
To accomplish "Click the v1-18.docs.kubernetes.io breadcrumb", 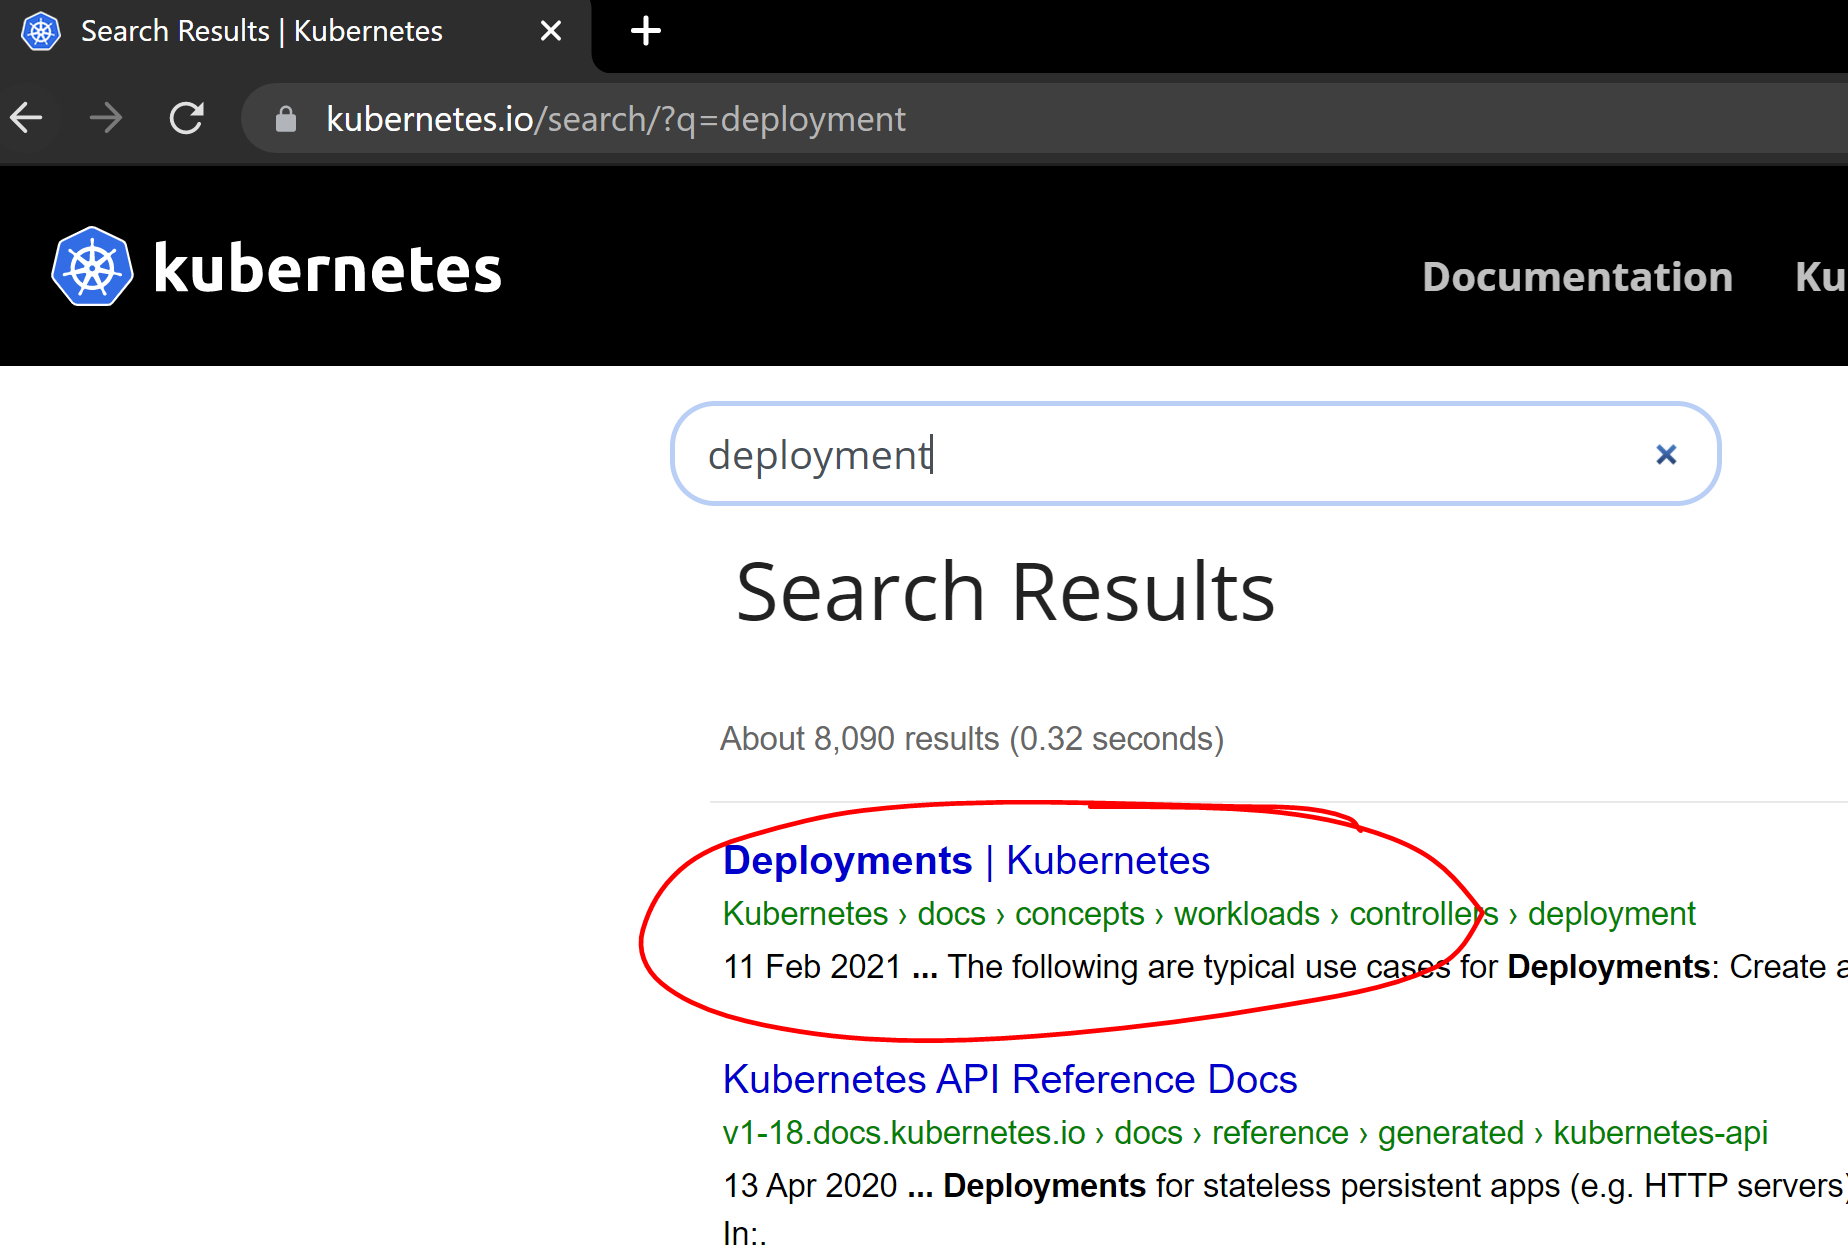I will tap(903, 1133).
